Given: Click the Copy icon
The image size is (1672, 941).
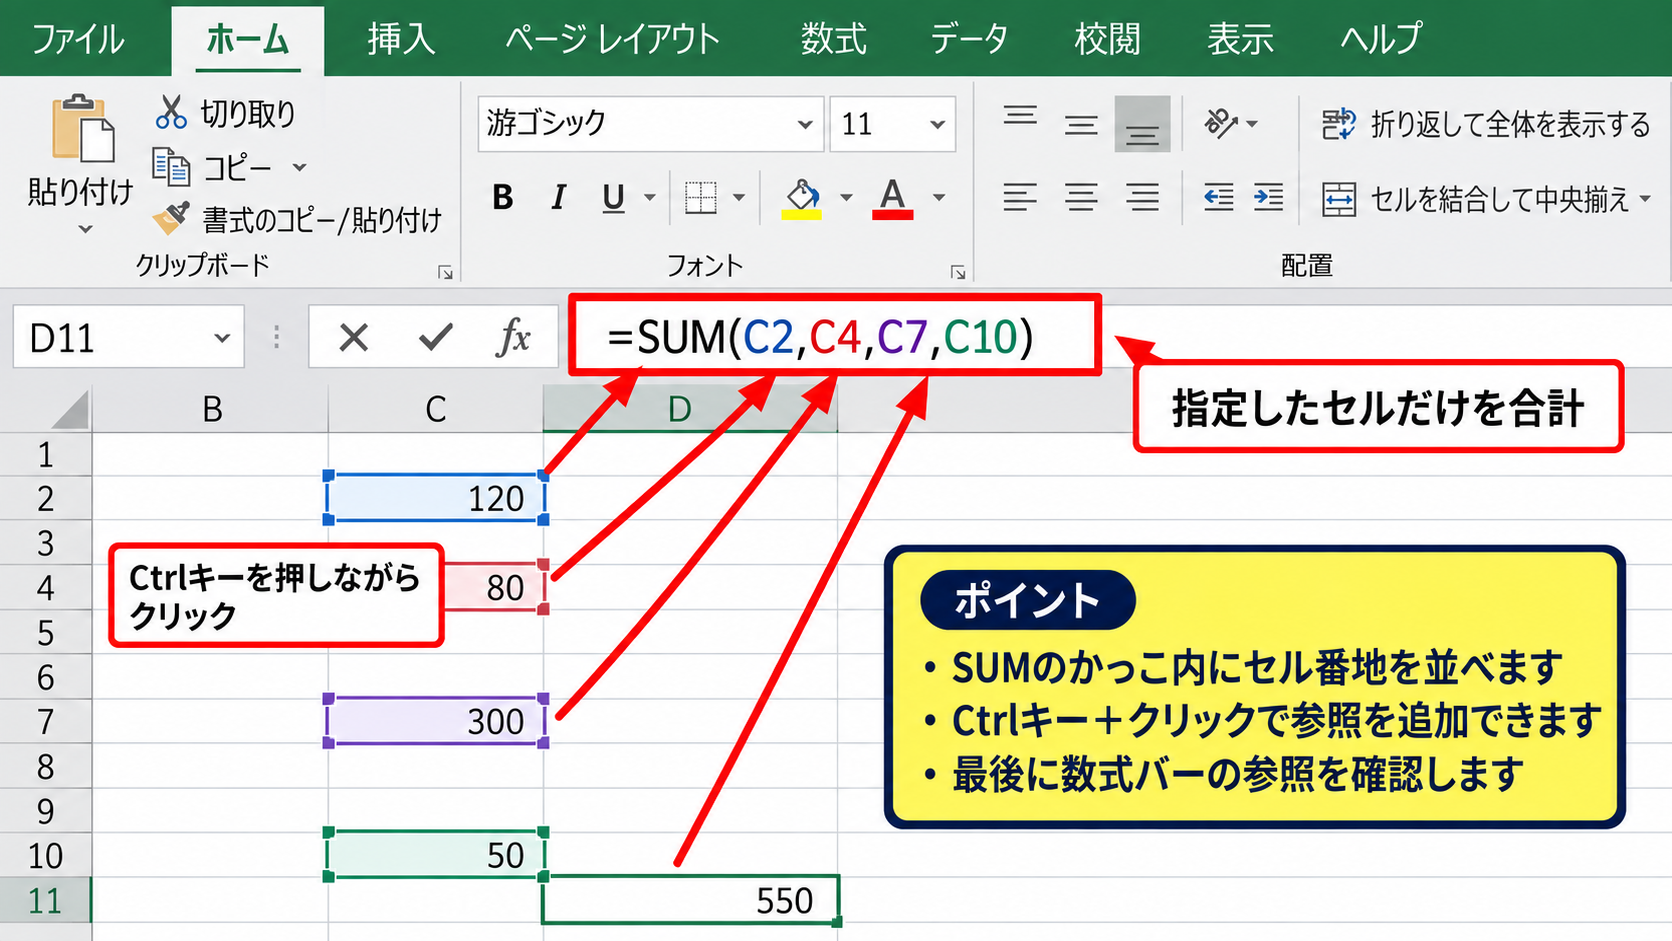Looking at the screenshot, I should click(x=171, y=167).
